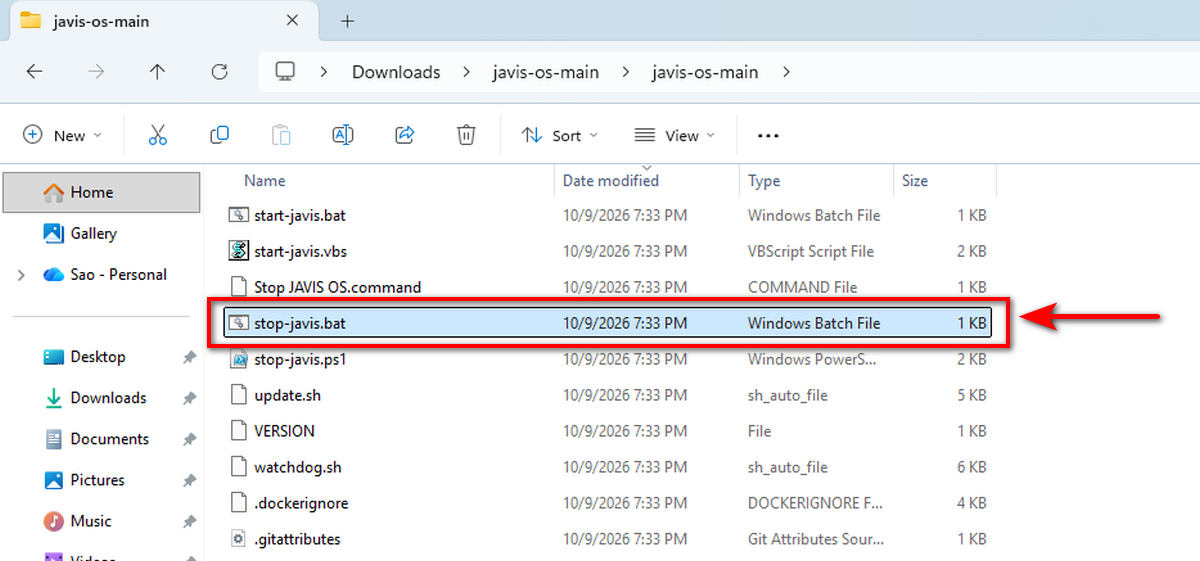This screenshot has width=1200, height=561.
Task: Click pin icon next to Pictures
Action: [189, 480]
